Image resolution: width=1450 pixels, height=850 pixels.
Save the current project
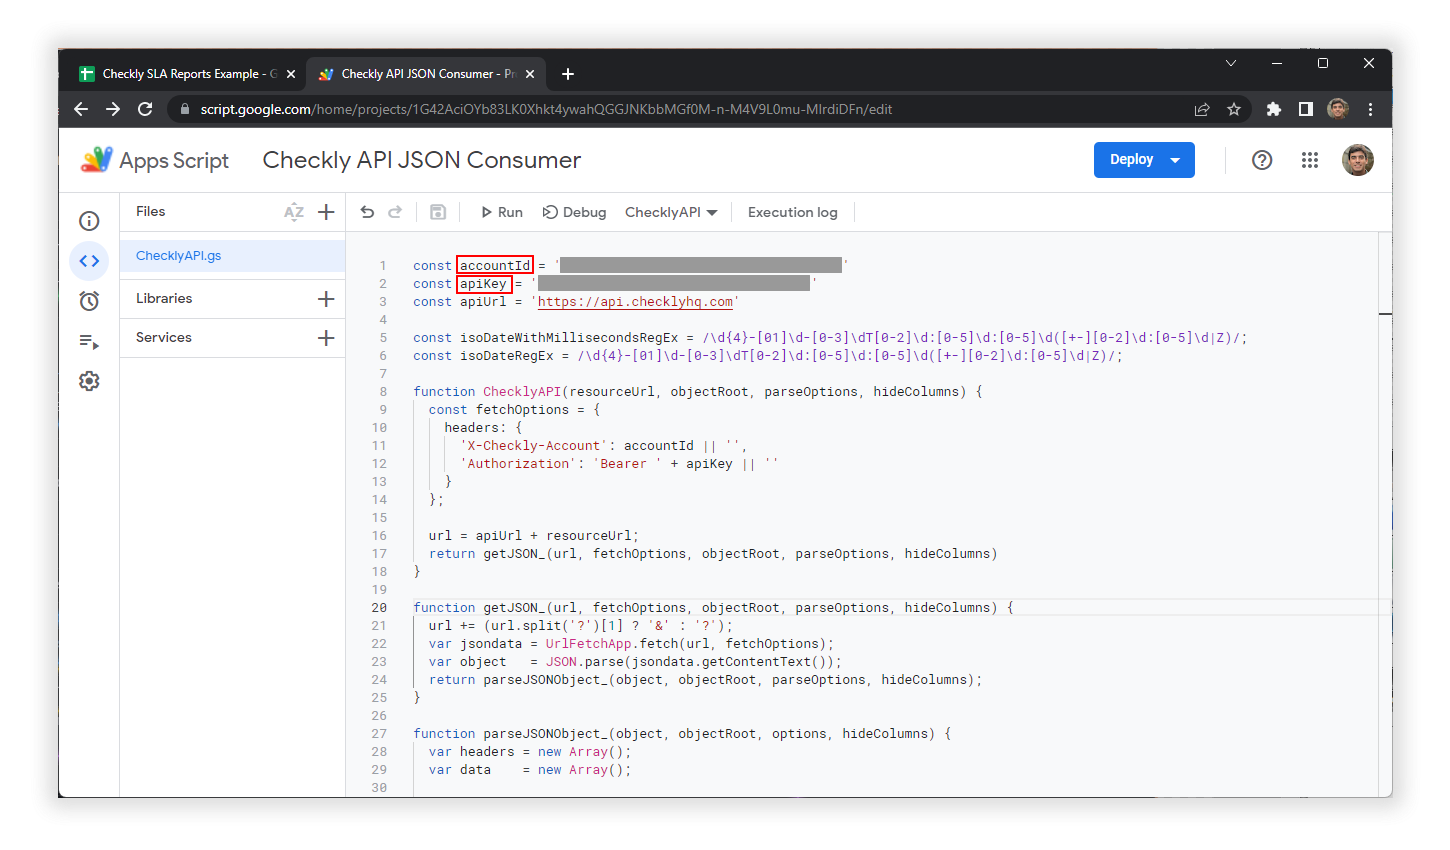[437, 211]
